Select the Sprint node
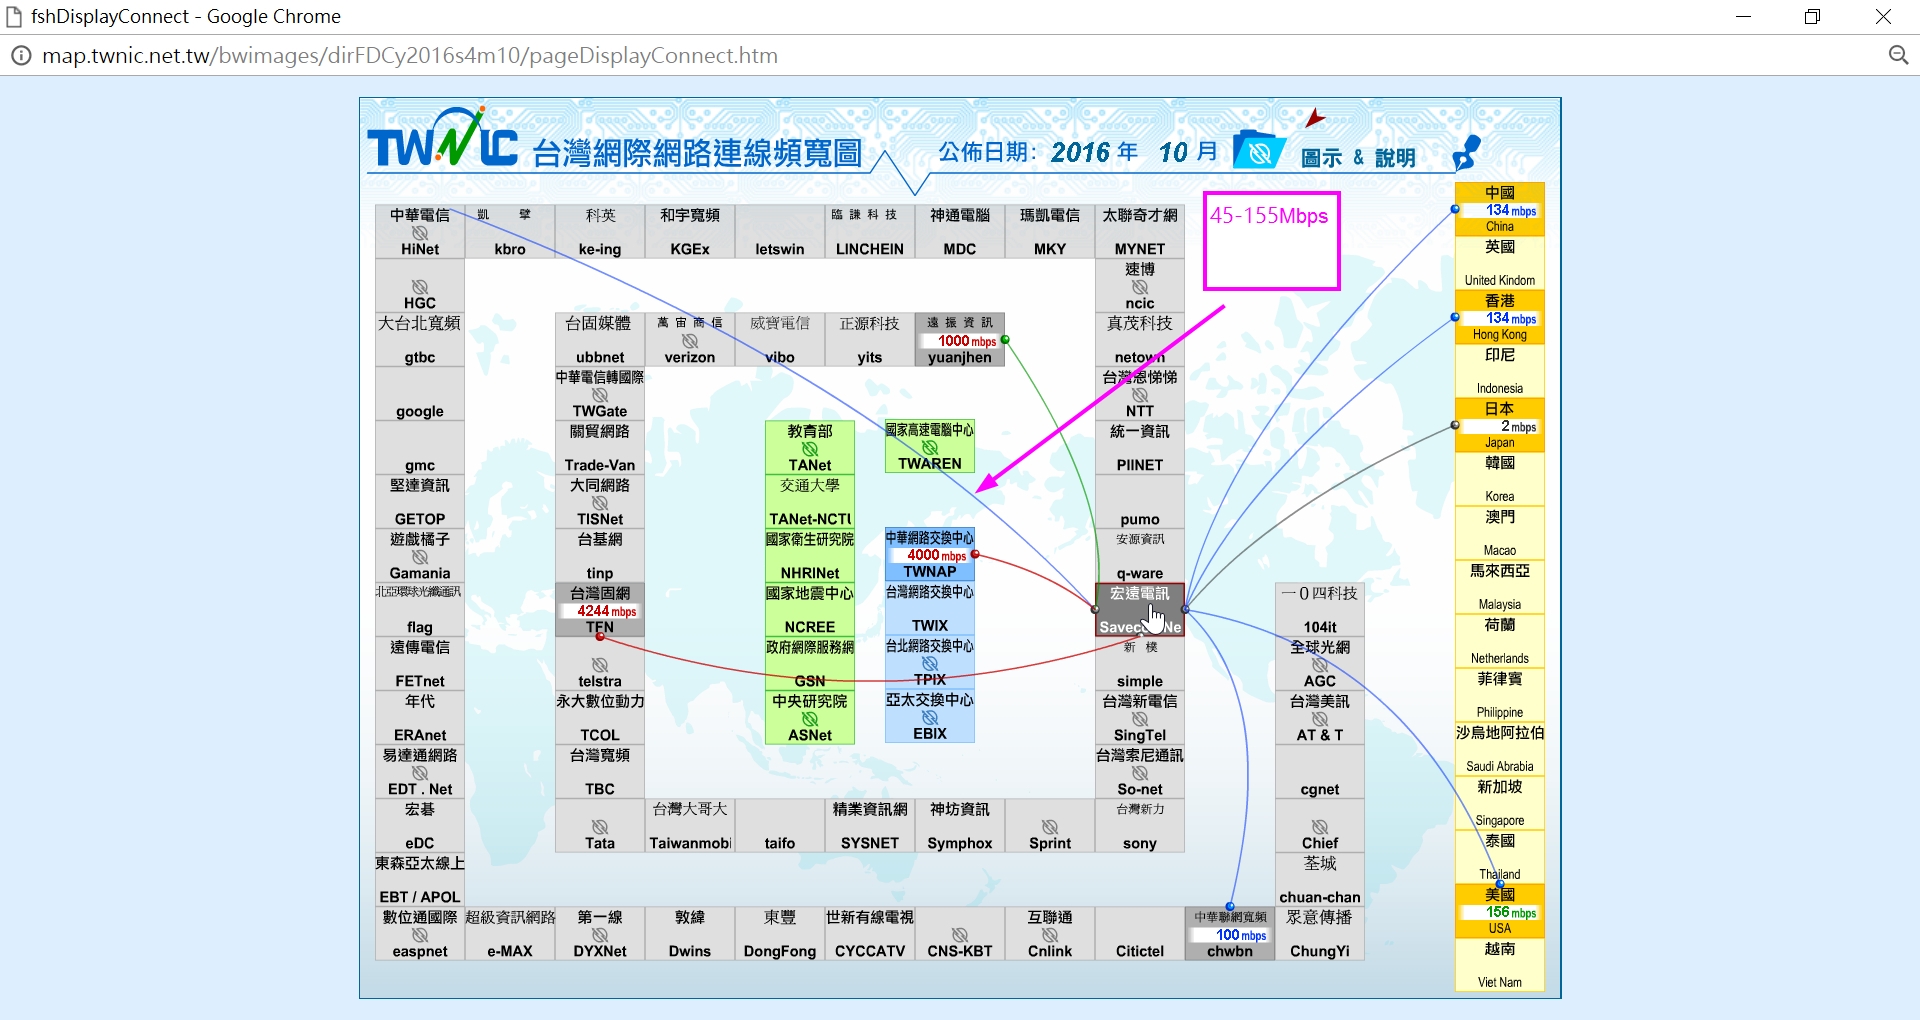Viewport: 1920px width, 1020px height. (1050, 826)
